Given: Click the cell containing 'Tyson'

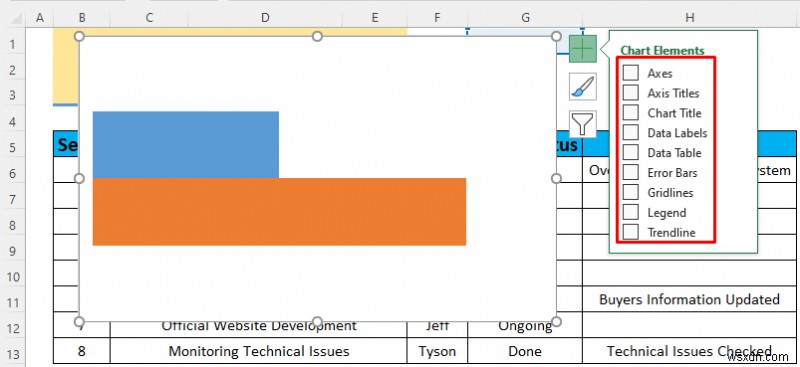Looking at the screenshot, I should pos(437,351).
